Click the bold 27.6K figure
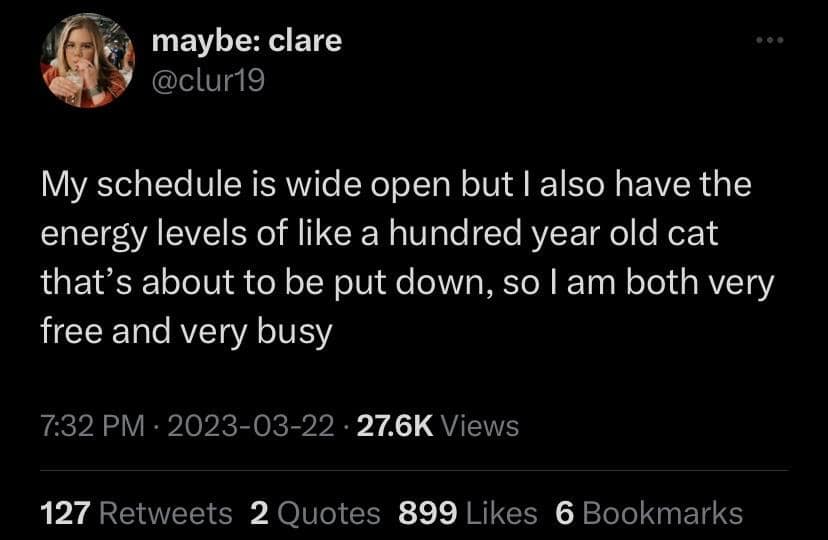This screenshot has height=540, width=828. tap(396, 426)
